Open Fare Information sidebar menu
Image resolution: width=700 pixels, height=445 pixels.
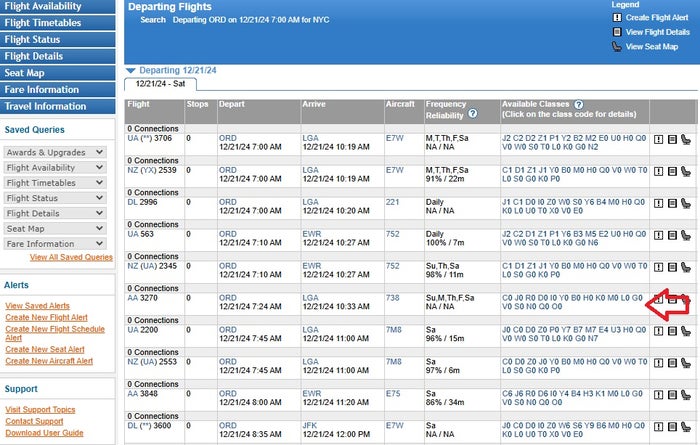click(x=58, y=90)
